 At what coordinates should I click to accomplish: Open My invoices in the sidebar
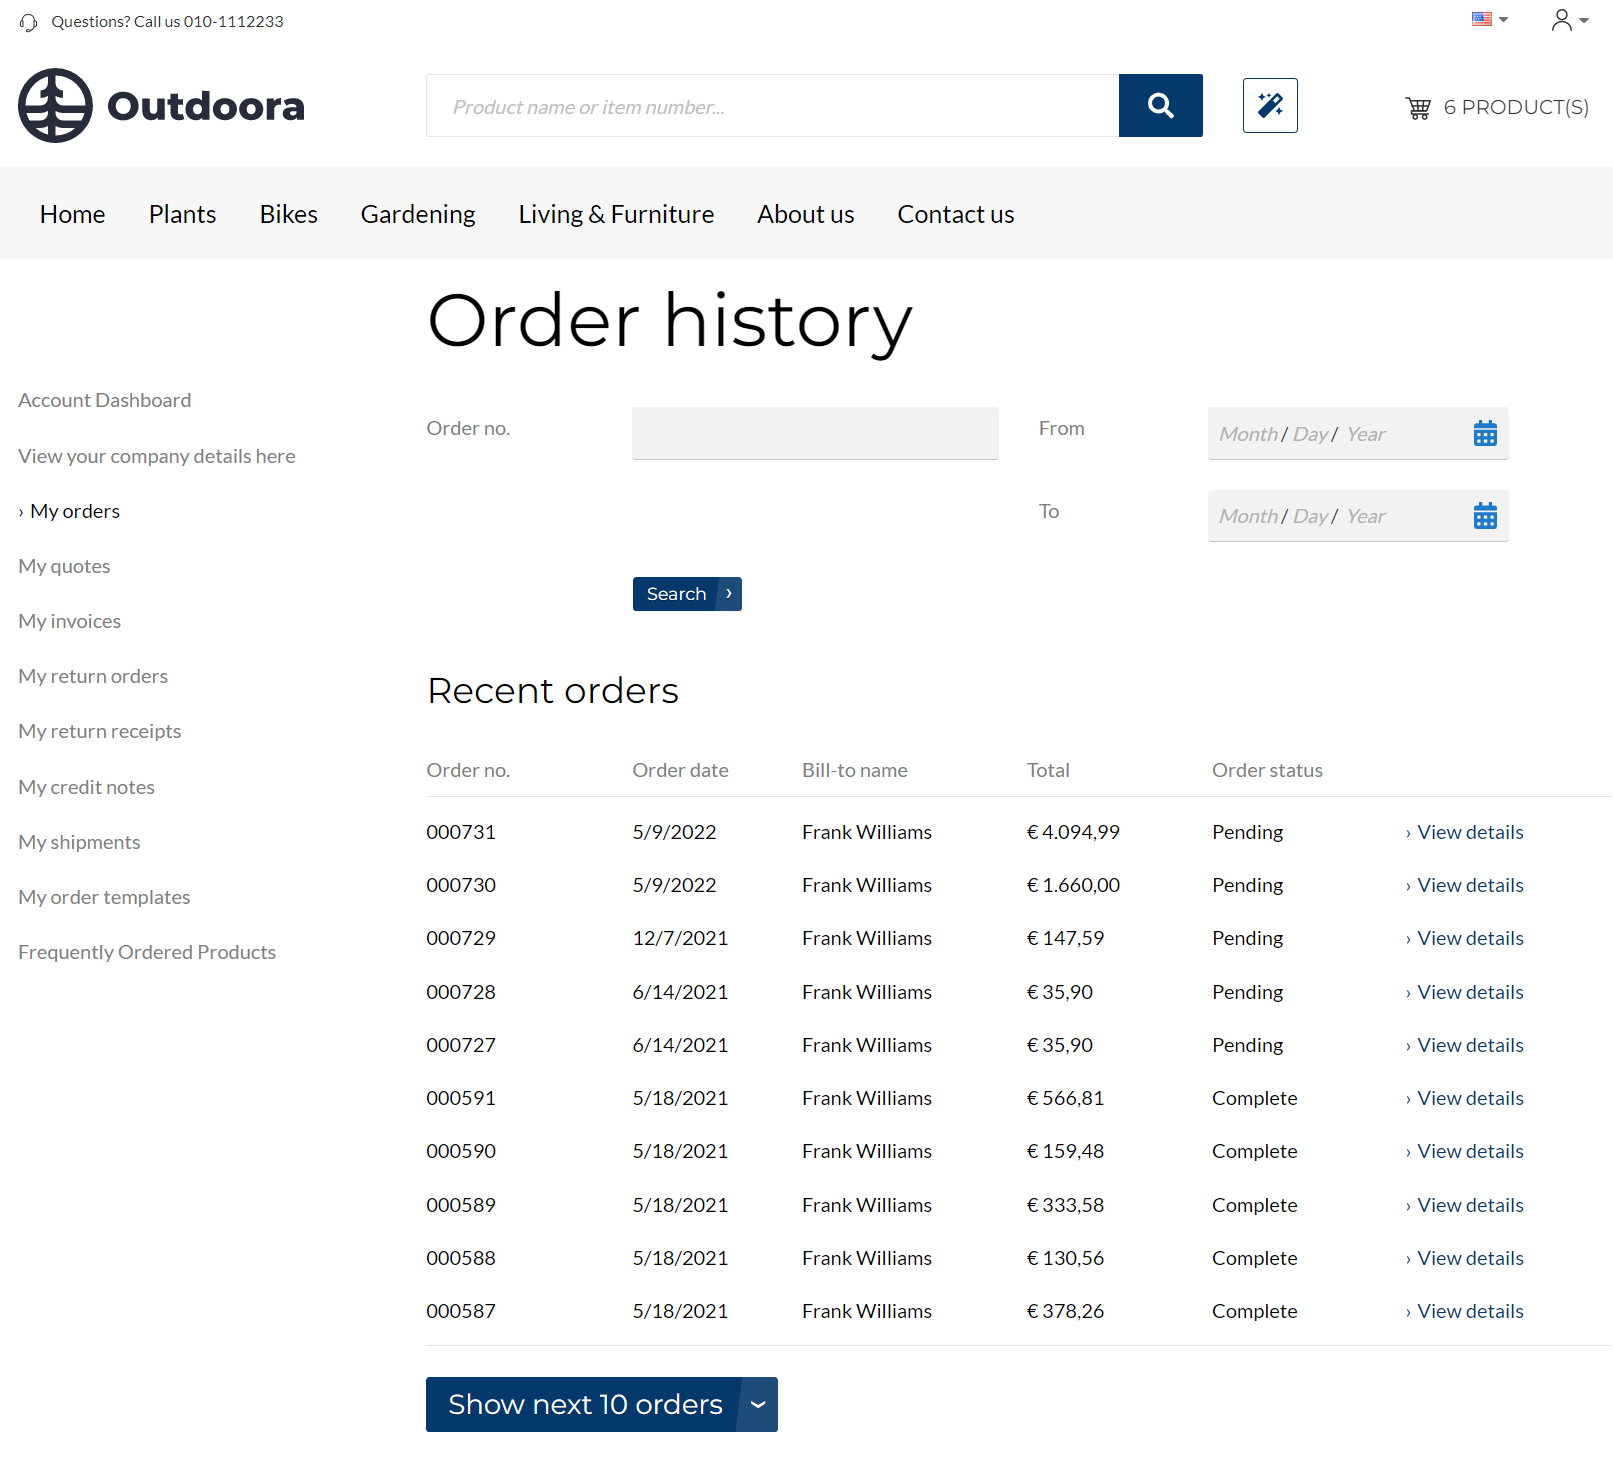click(69, 620)
